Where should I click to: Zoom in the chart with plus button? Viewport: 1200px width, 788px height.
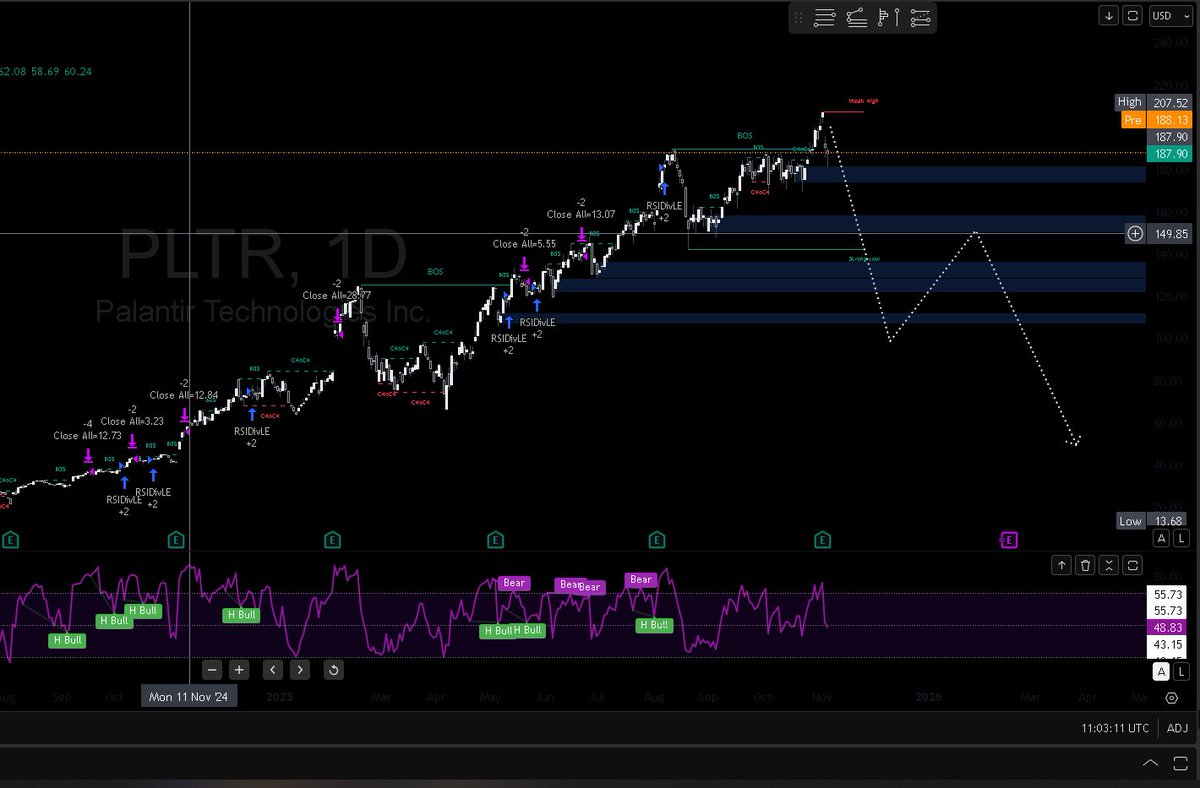pos(239,670)
